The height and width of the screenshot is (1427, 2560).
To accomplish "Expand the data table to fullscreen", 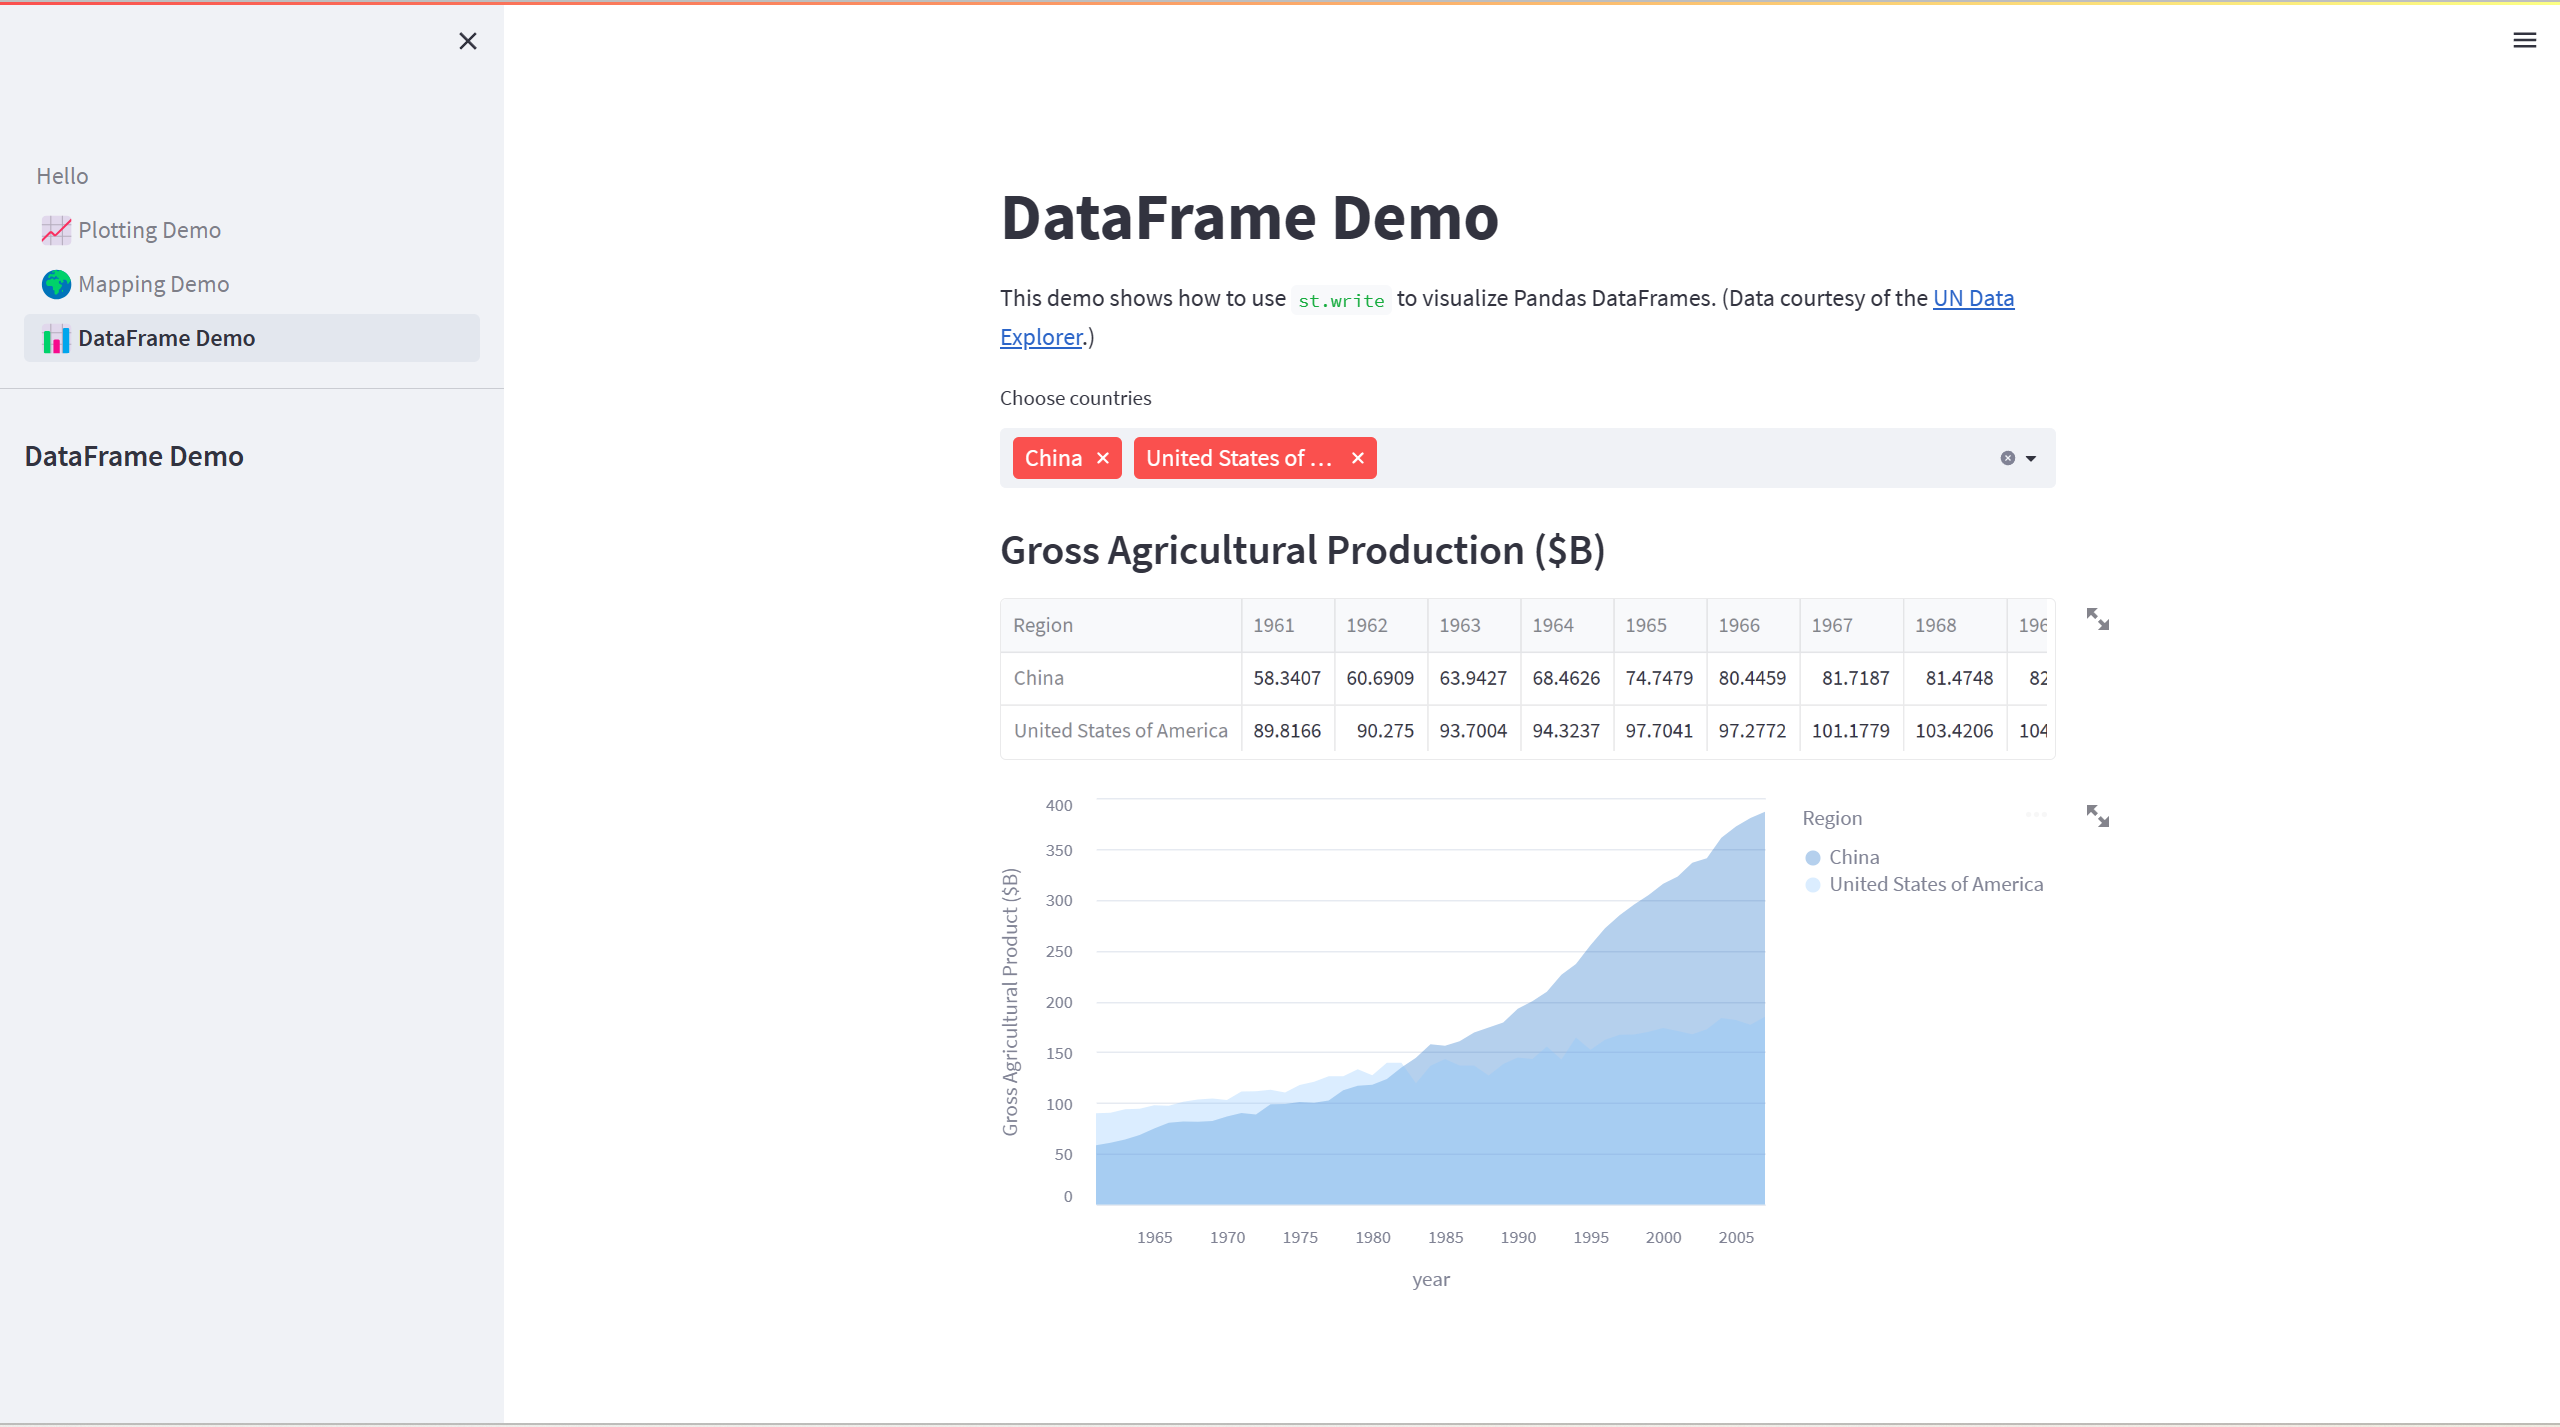I will point(2097,619).
